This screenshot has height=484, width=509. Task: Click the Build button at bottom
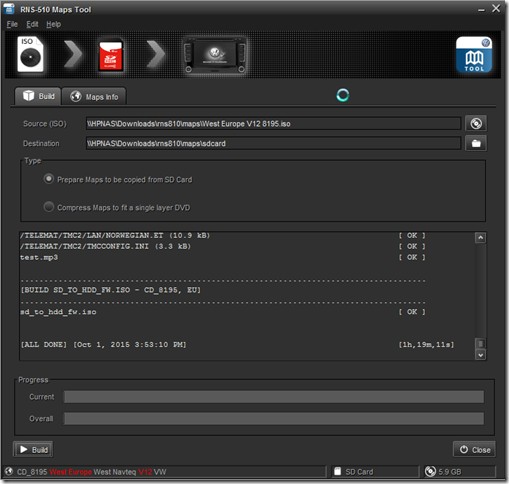(x=33, y=450)
